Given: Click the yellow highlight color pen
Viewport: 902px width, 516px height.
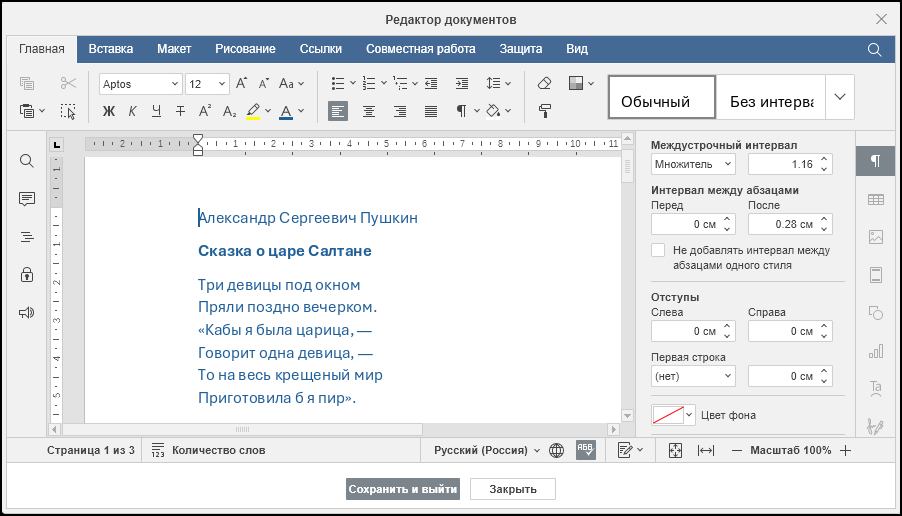Looking at the screenshot, I should 253,111.
